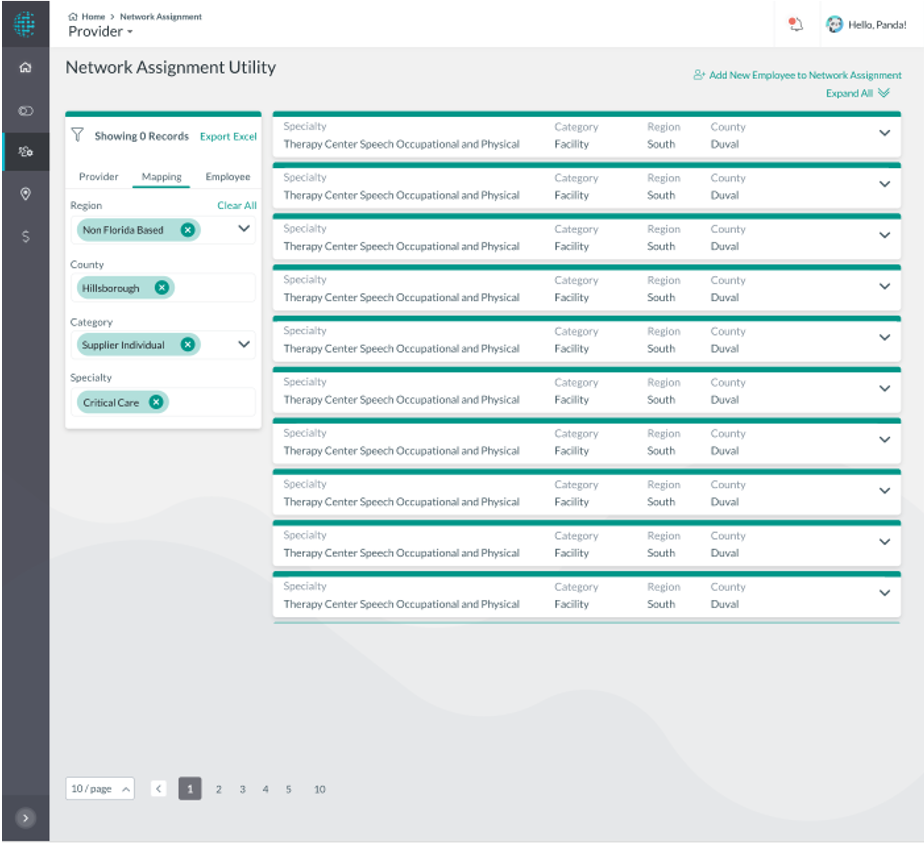The height and width of the screenshot is (843, 924).
Task: Remove the Critical Care chip
Action: (156, 402)
